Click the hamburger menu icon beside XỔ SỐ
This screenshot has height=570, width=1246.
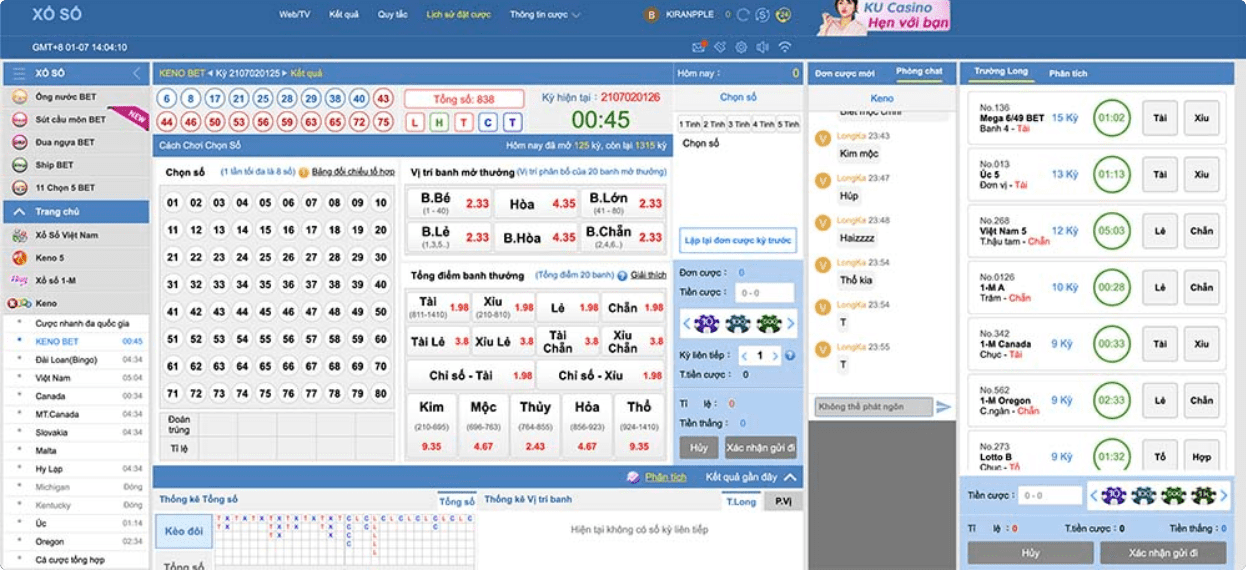pos(19,73)
